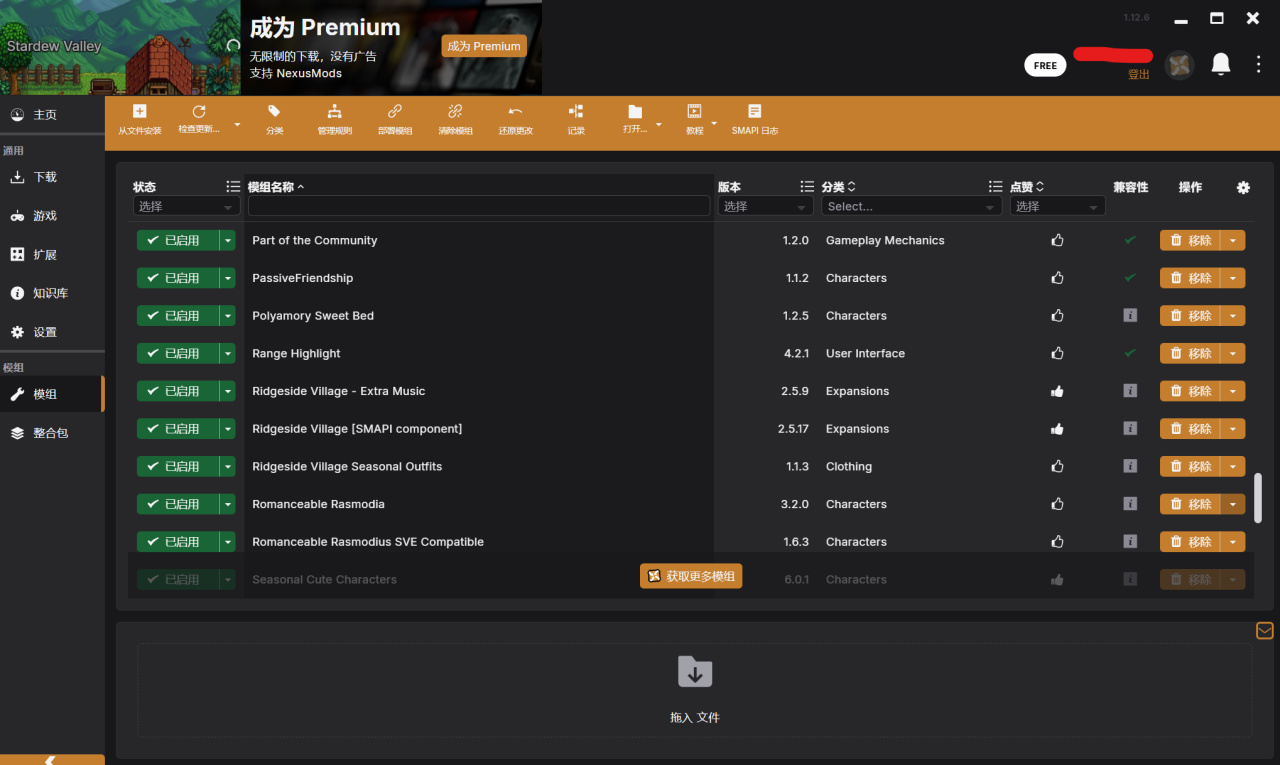Open the category Select... filter dropdown
1280x765 pixels.
[x=911, y=206]
